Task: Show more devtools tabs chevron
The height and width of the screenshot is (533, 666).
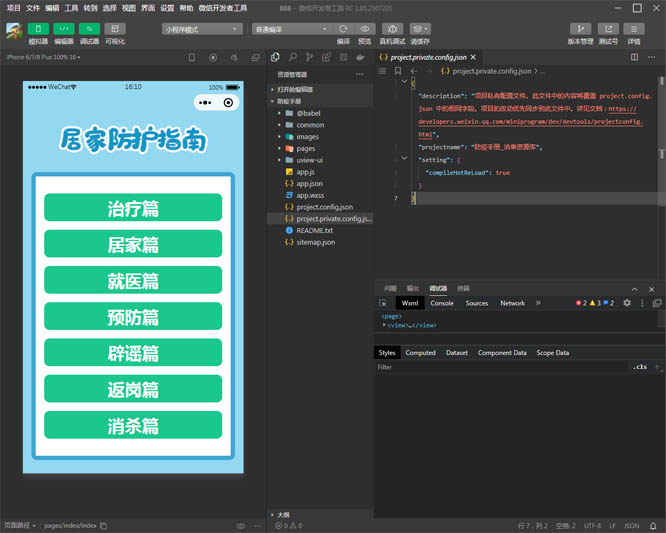Action: (x=538, y=303)
